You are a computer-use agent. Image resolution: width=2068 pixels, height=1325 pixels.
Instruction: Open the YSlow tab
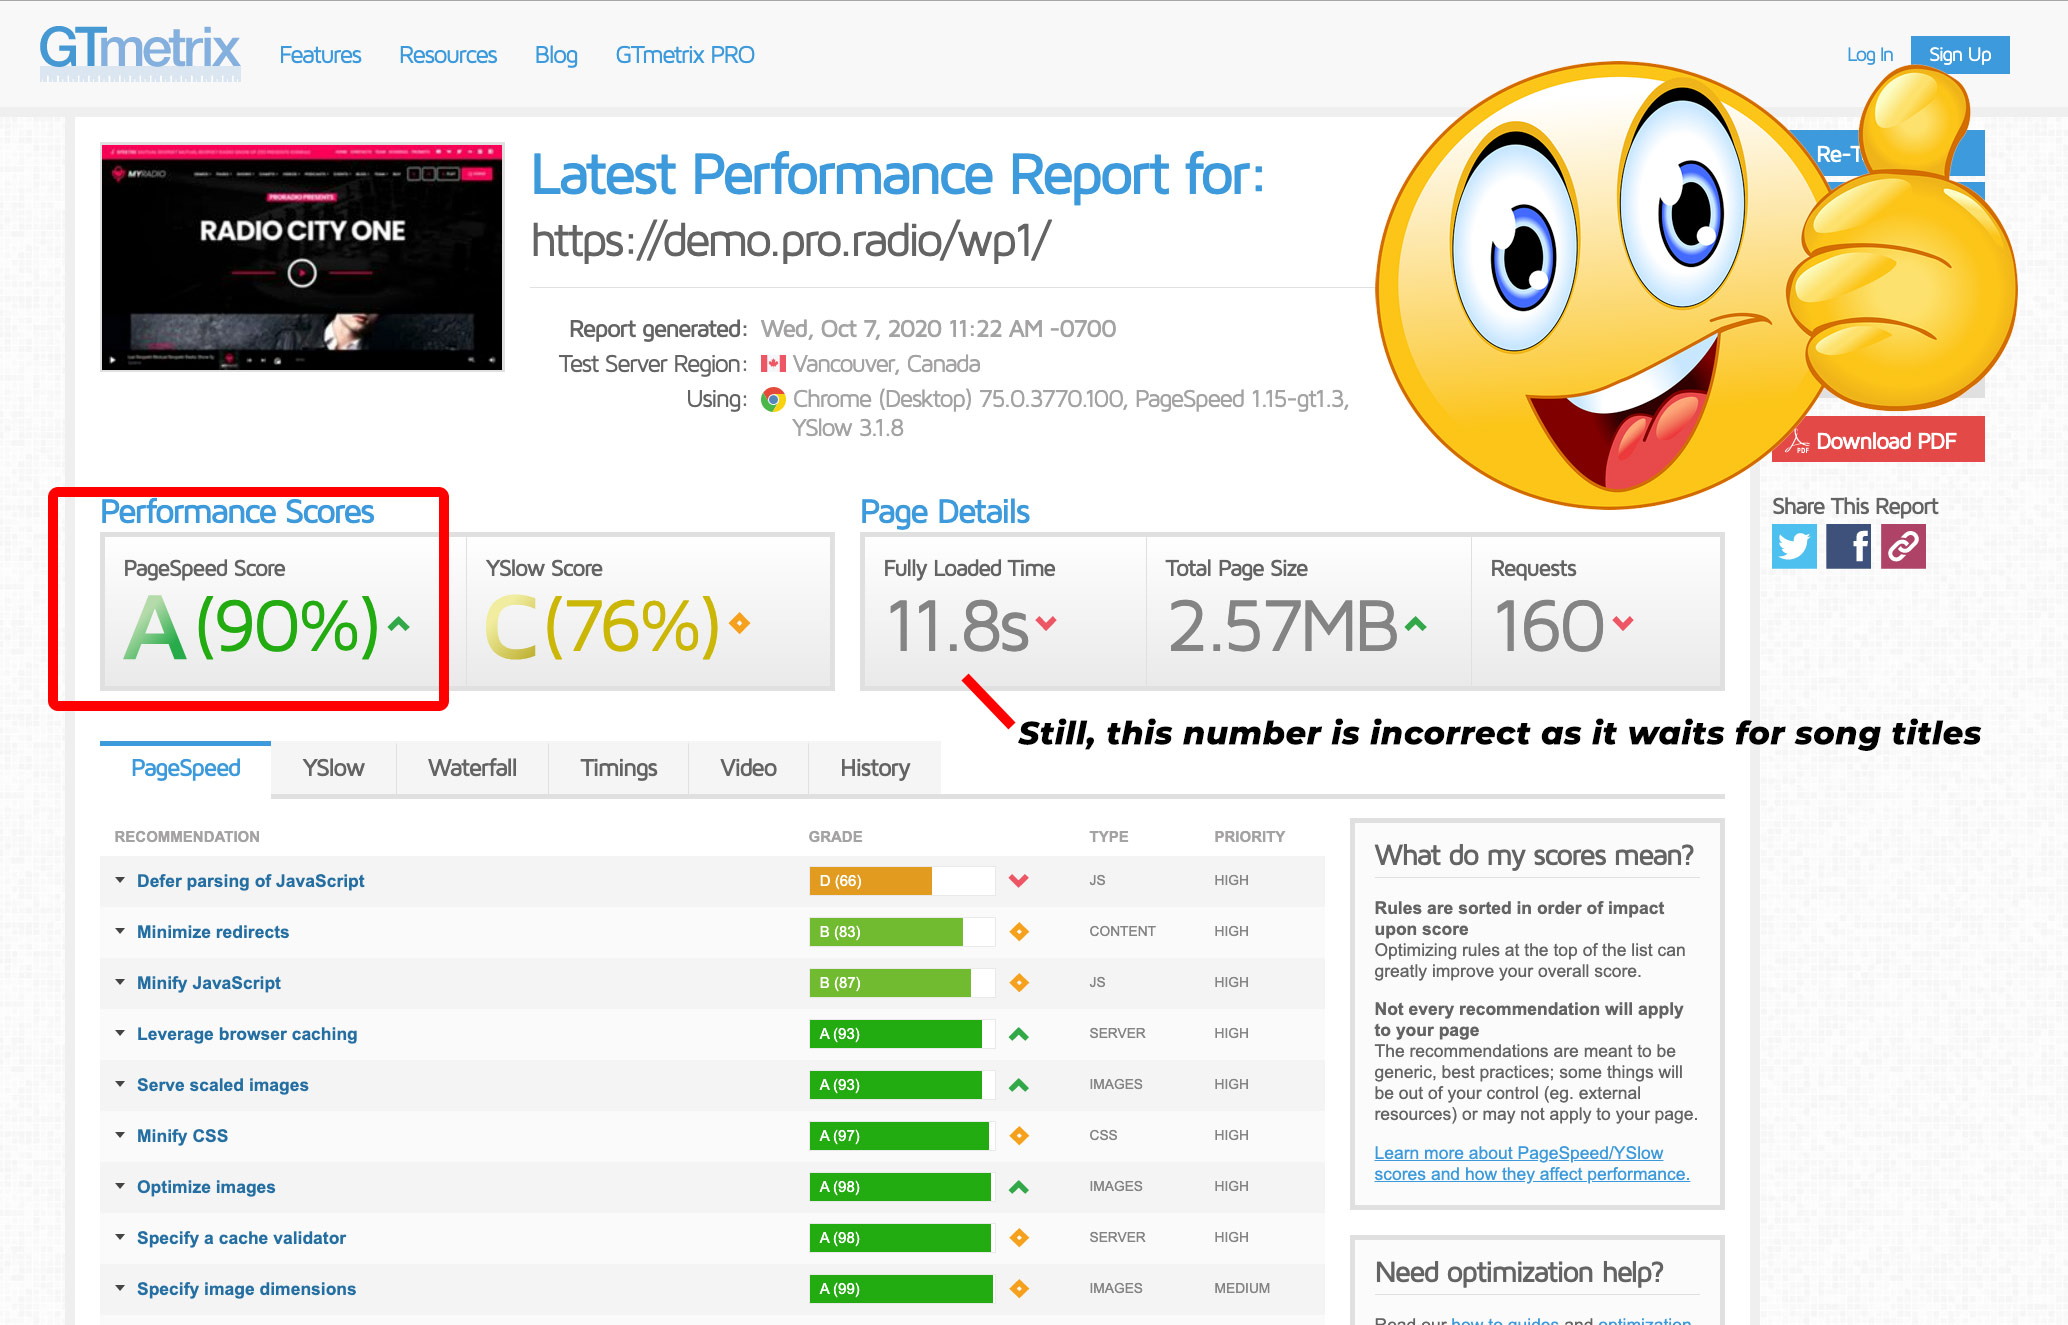[x=333, y=768]
